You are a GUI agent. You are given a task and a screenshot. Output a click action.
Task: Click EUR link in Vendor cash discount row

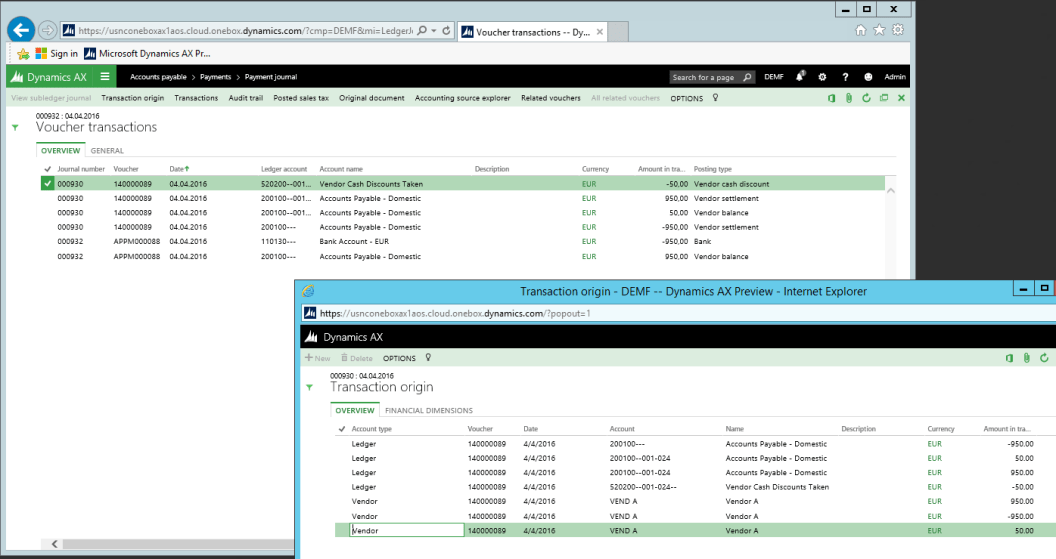(589, 184)
